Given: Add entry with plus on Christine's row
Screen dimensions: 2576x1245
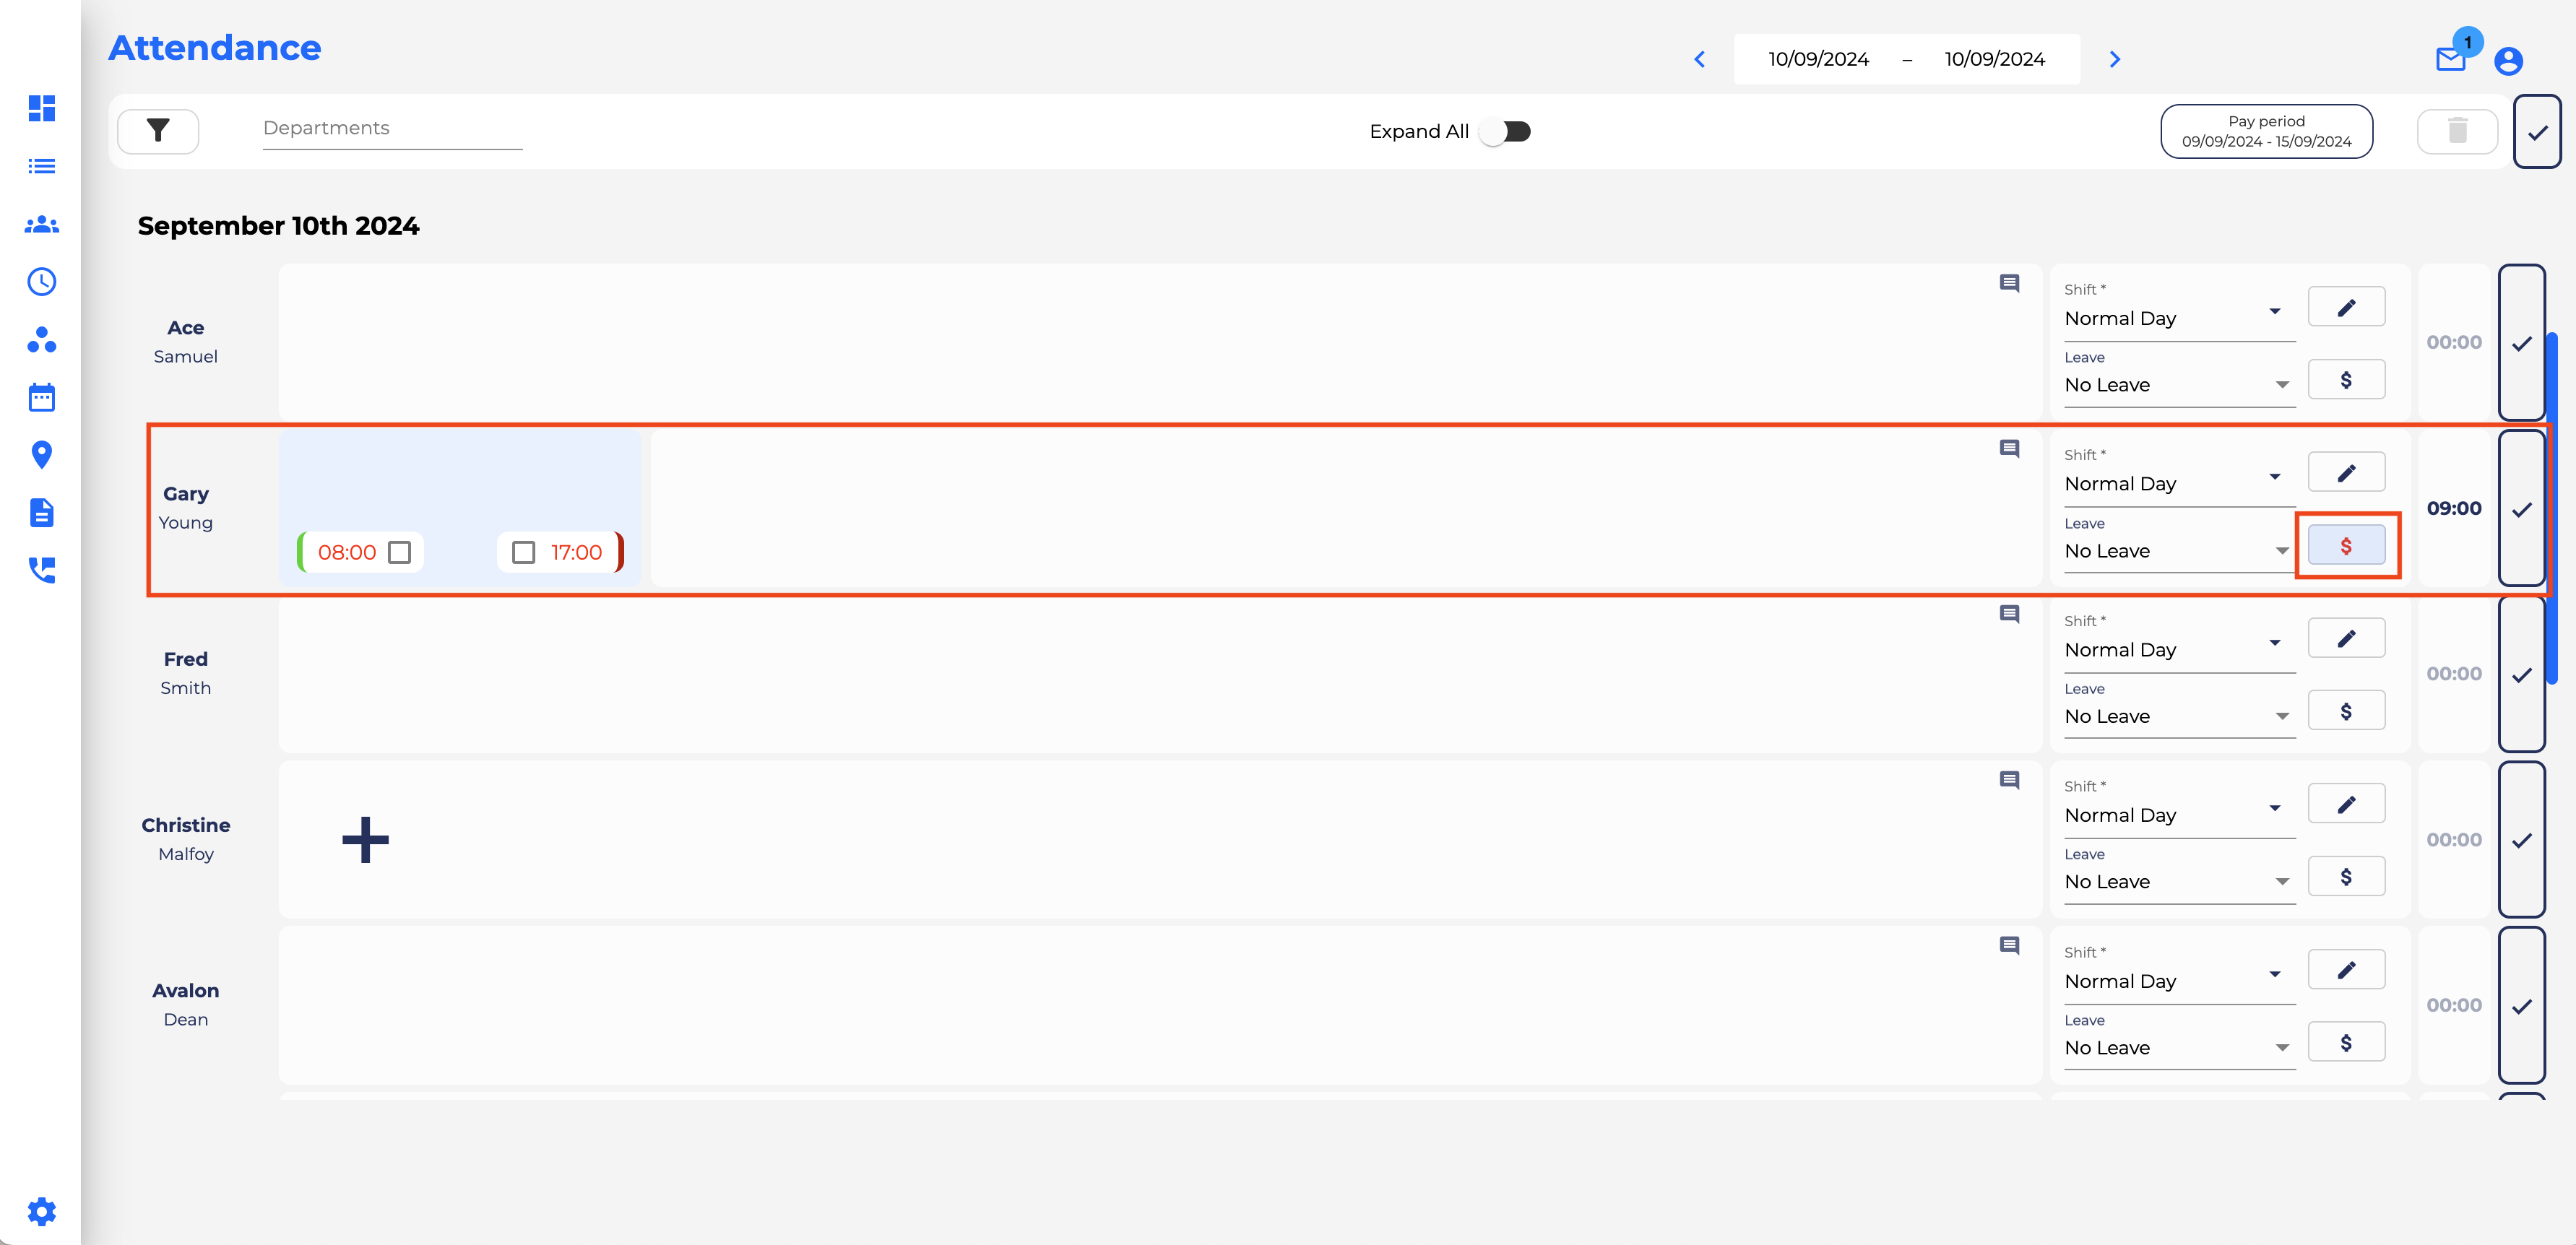Looking at the screenshot, I should (x=365, y=839).
